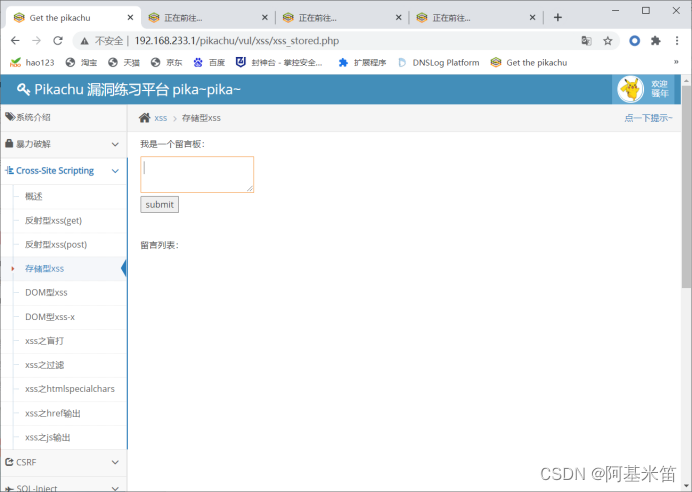
Task: Open the 天猫 bookmark
Action: pos(124,63)
